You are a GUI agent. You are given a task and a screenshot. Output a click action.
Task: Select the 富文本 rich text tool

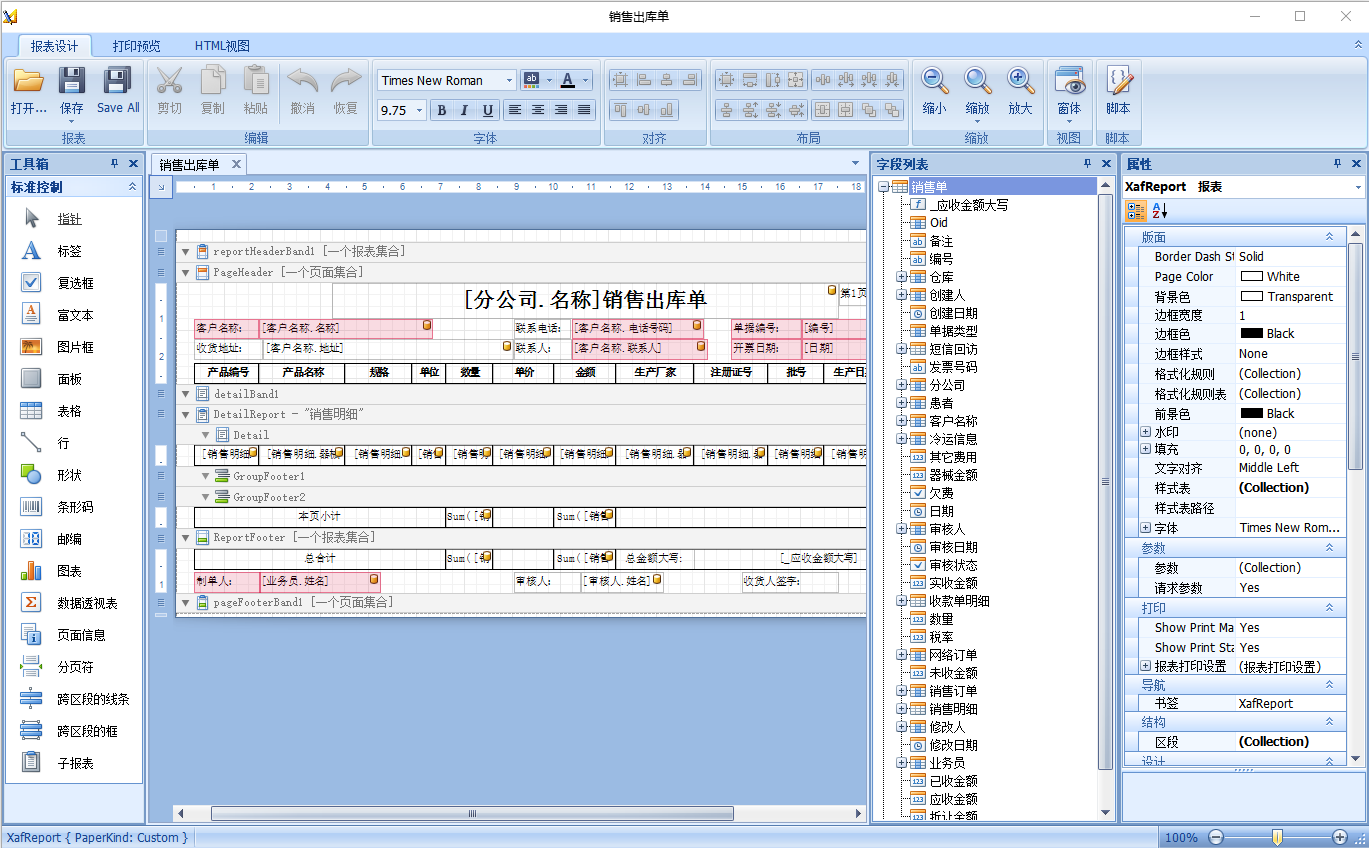point(75,315)
